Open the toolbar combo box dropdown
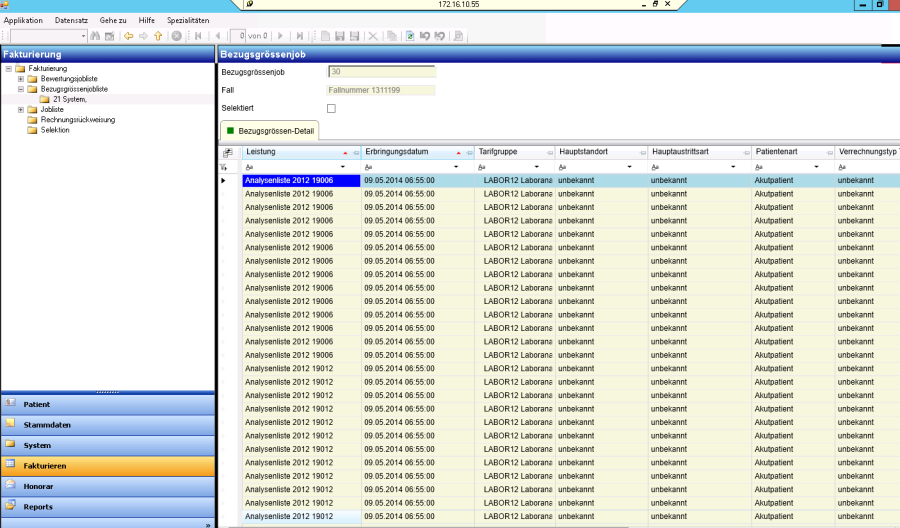The height and width of the screenshot is (528, 900). (83, 36)
